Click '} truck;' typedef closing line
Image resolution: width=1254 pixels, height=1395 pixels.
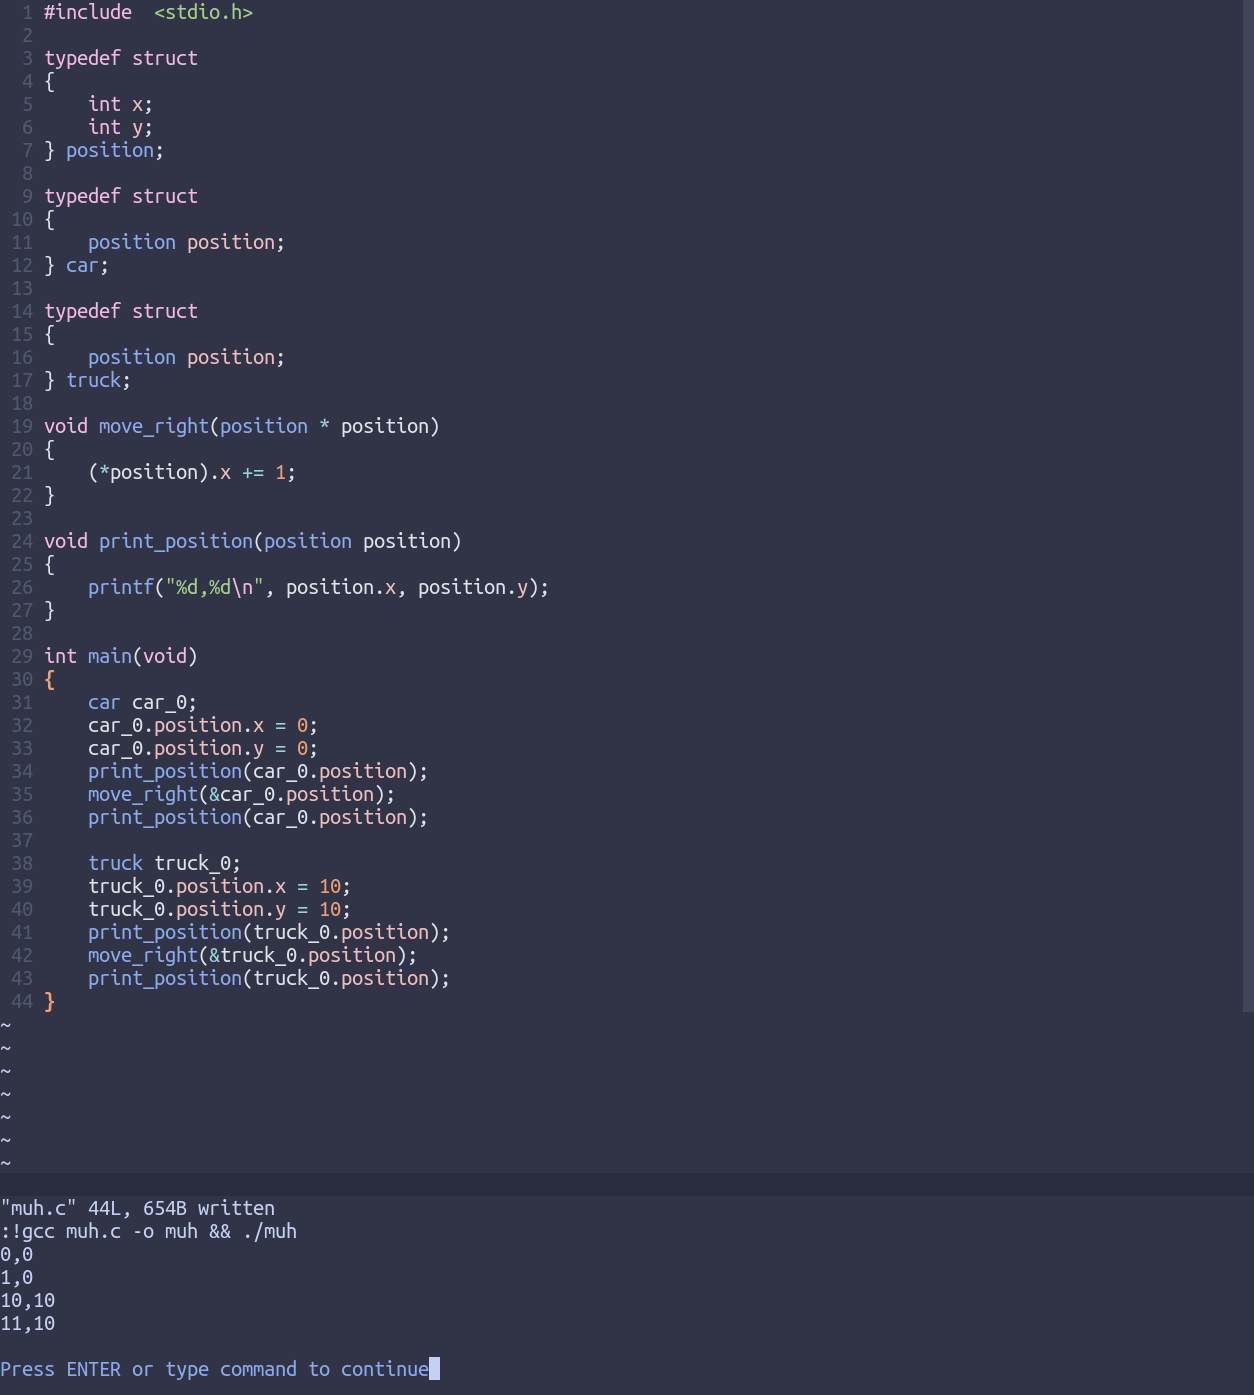coord(88,380)
